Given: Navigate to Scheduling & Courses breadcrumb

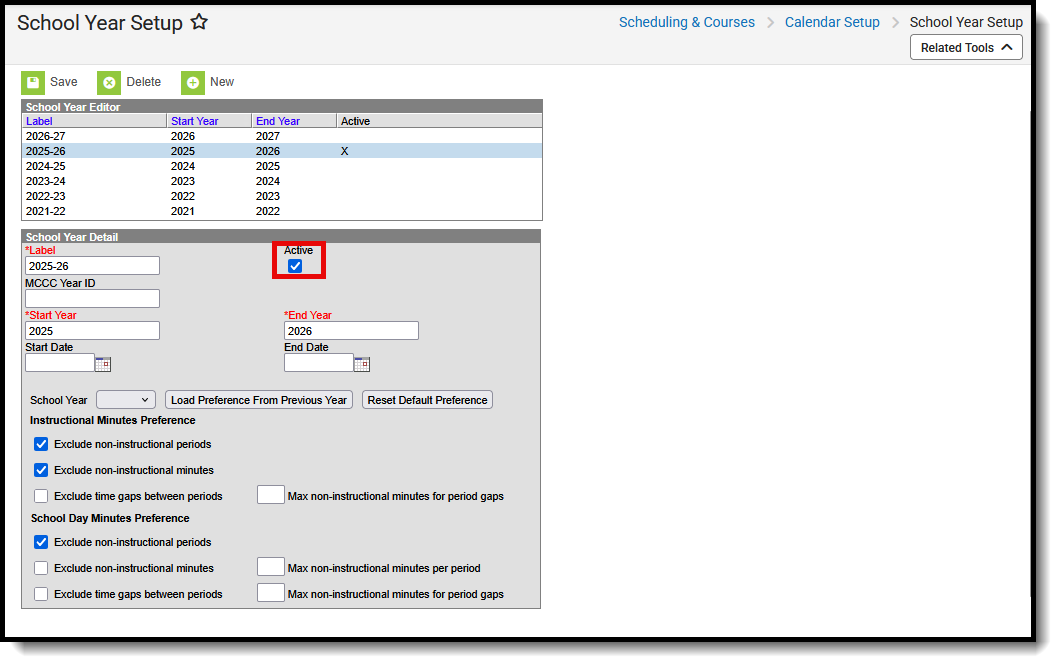Looking at the screenshot, I should pos(686,21).
